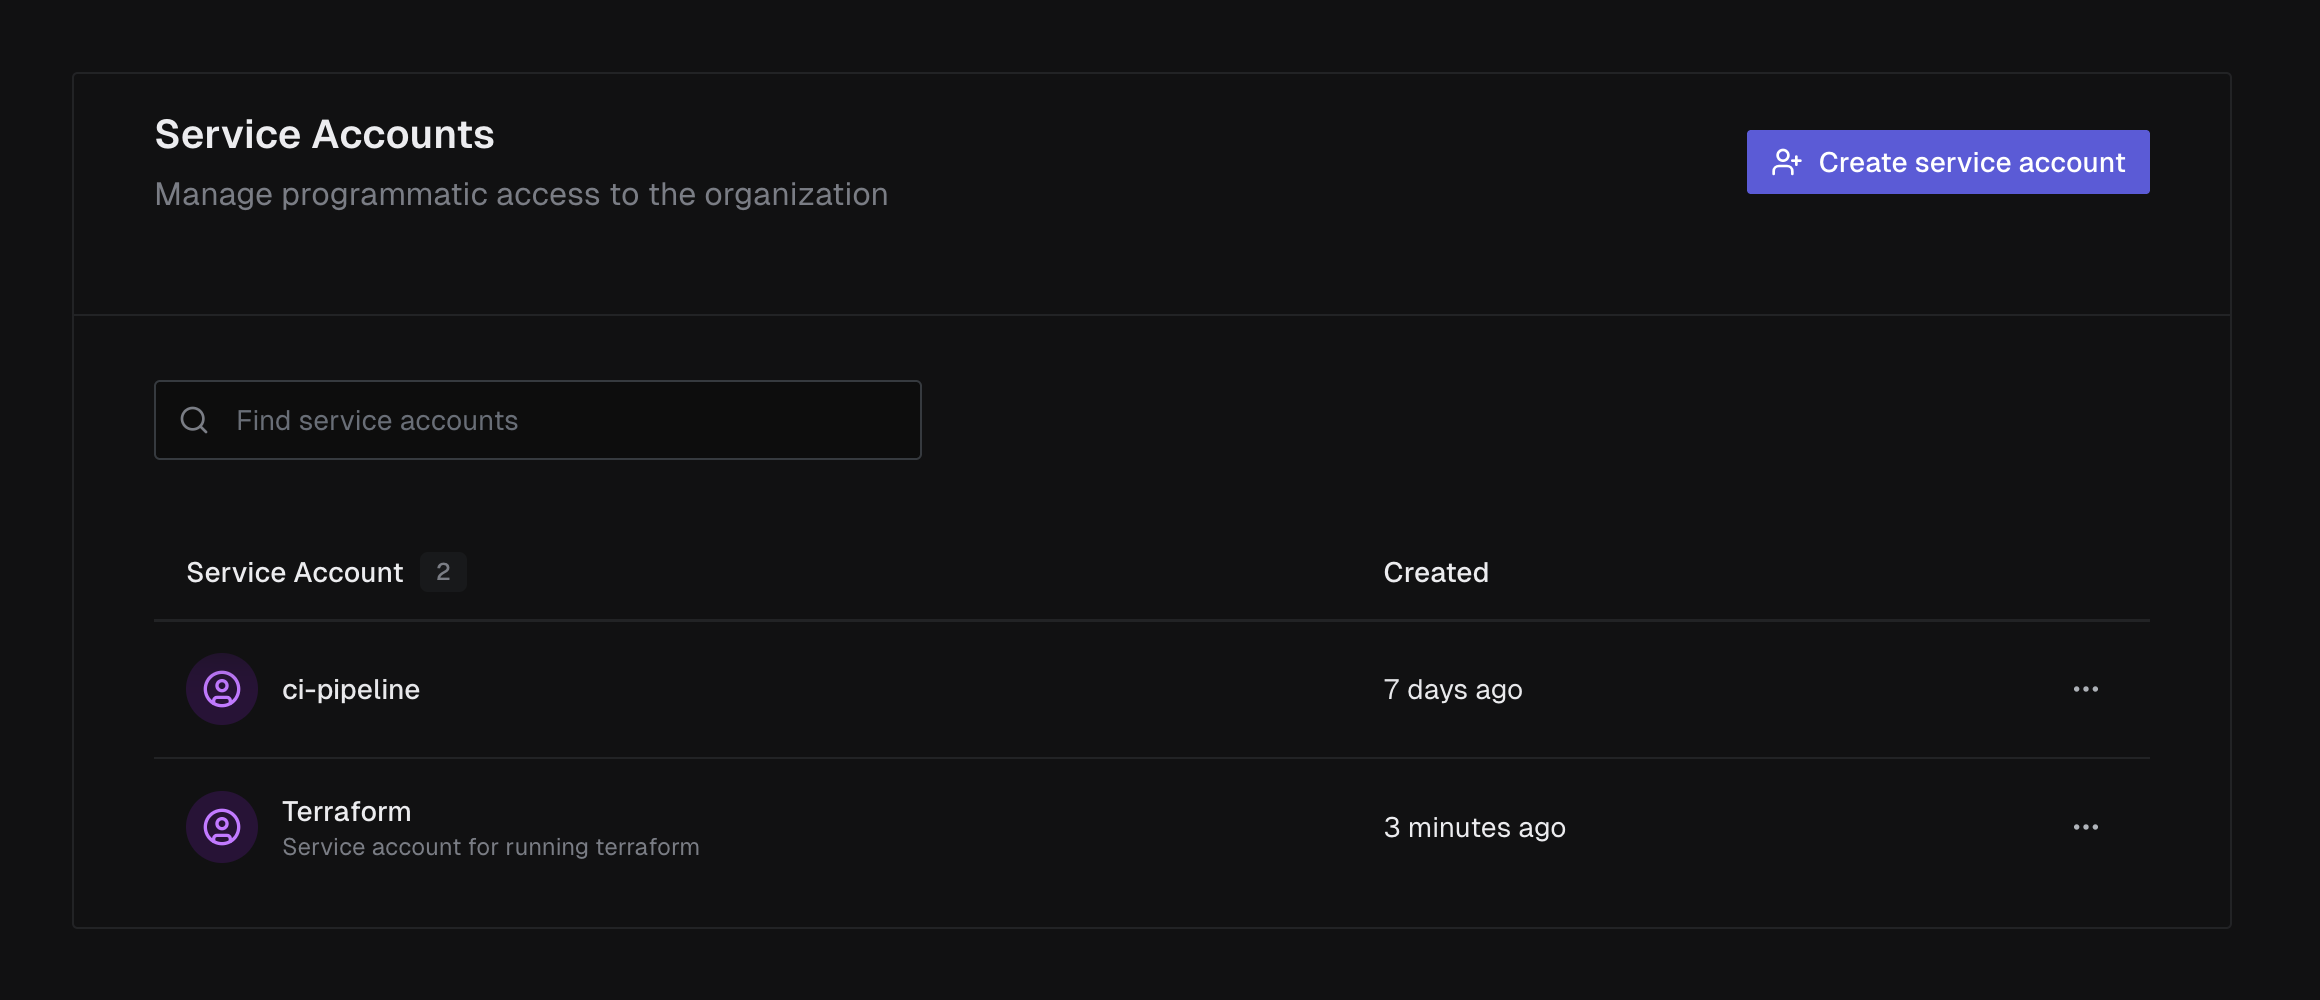Image resolution: width=2320 pixels, height=1000 pixels.
Task: Click the Service Accounts page heading
Action: pos(325,134)
